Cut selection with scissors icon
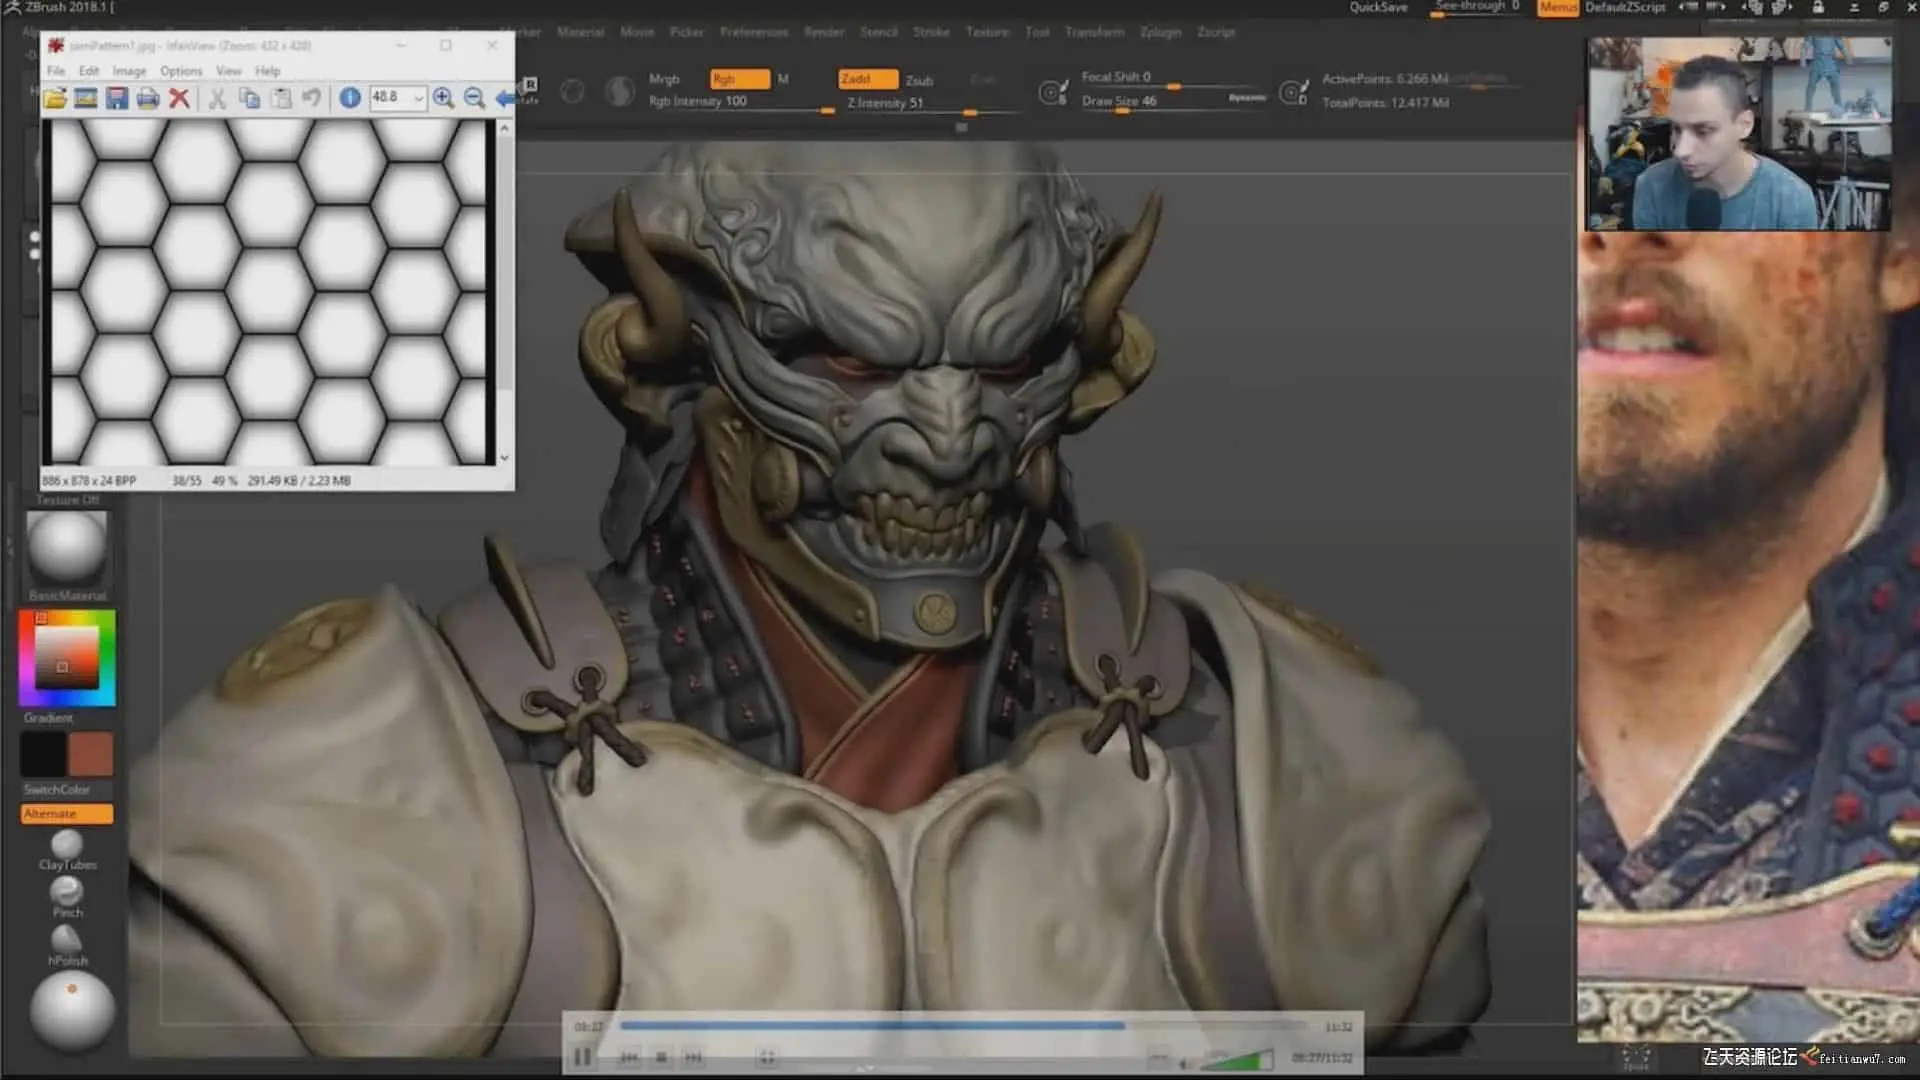1920x1080 pixels. 217,98
